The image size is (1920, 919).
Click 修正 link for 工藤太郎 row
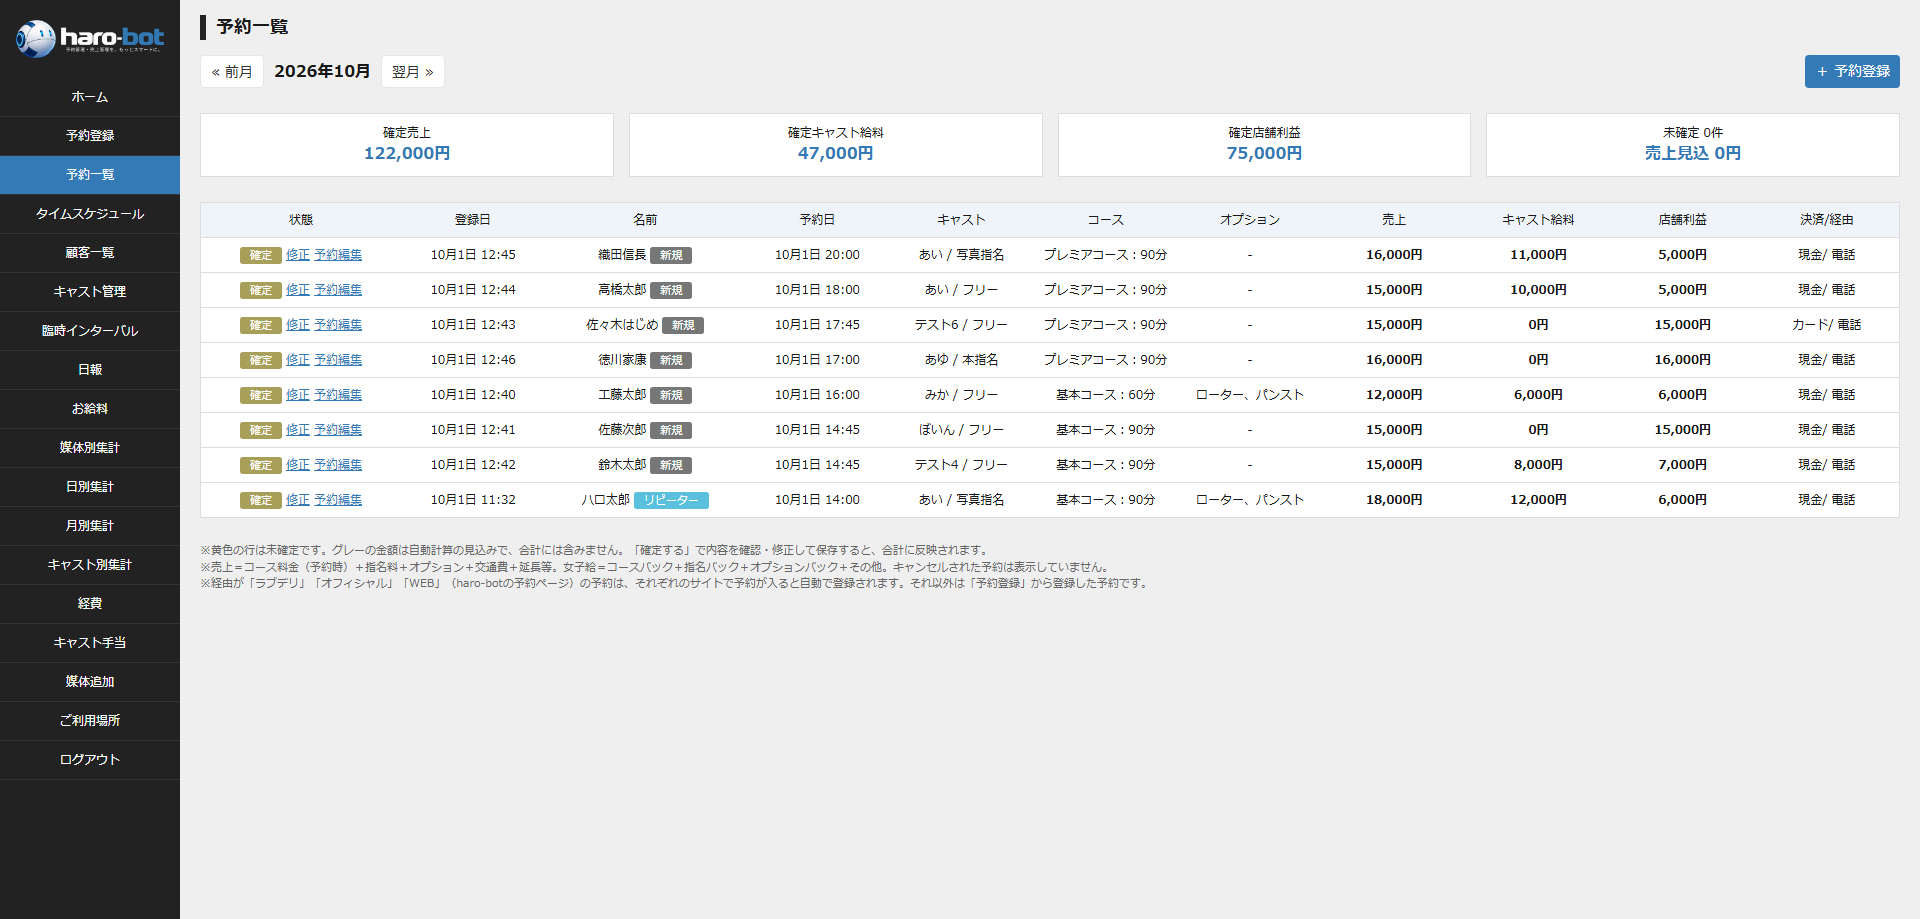pos(298,395)
